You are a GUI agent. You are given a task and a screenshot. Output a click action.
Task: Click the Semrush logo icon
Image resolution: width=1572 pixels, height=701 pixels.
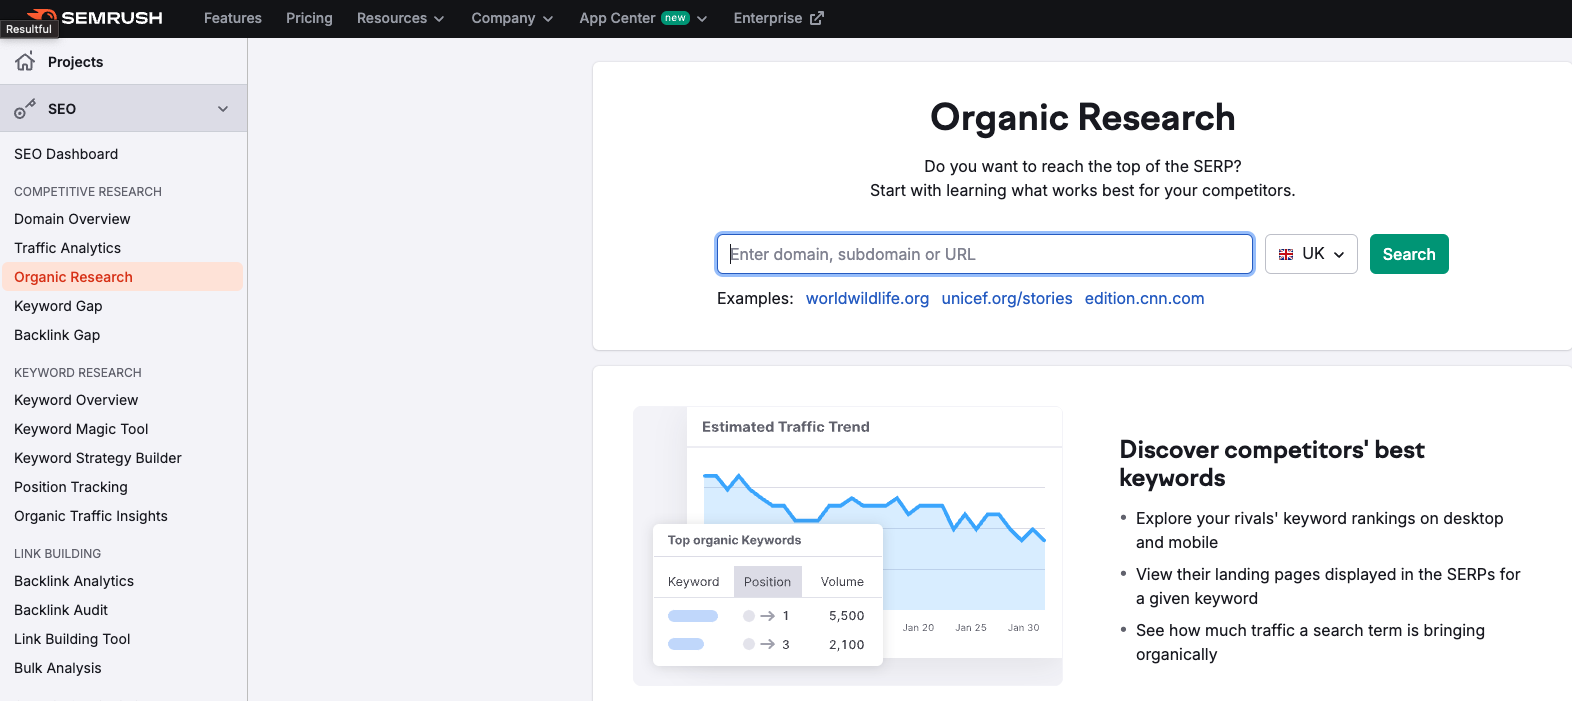(x=42, y=17)
